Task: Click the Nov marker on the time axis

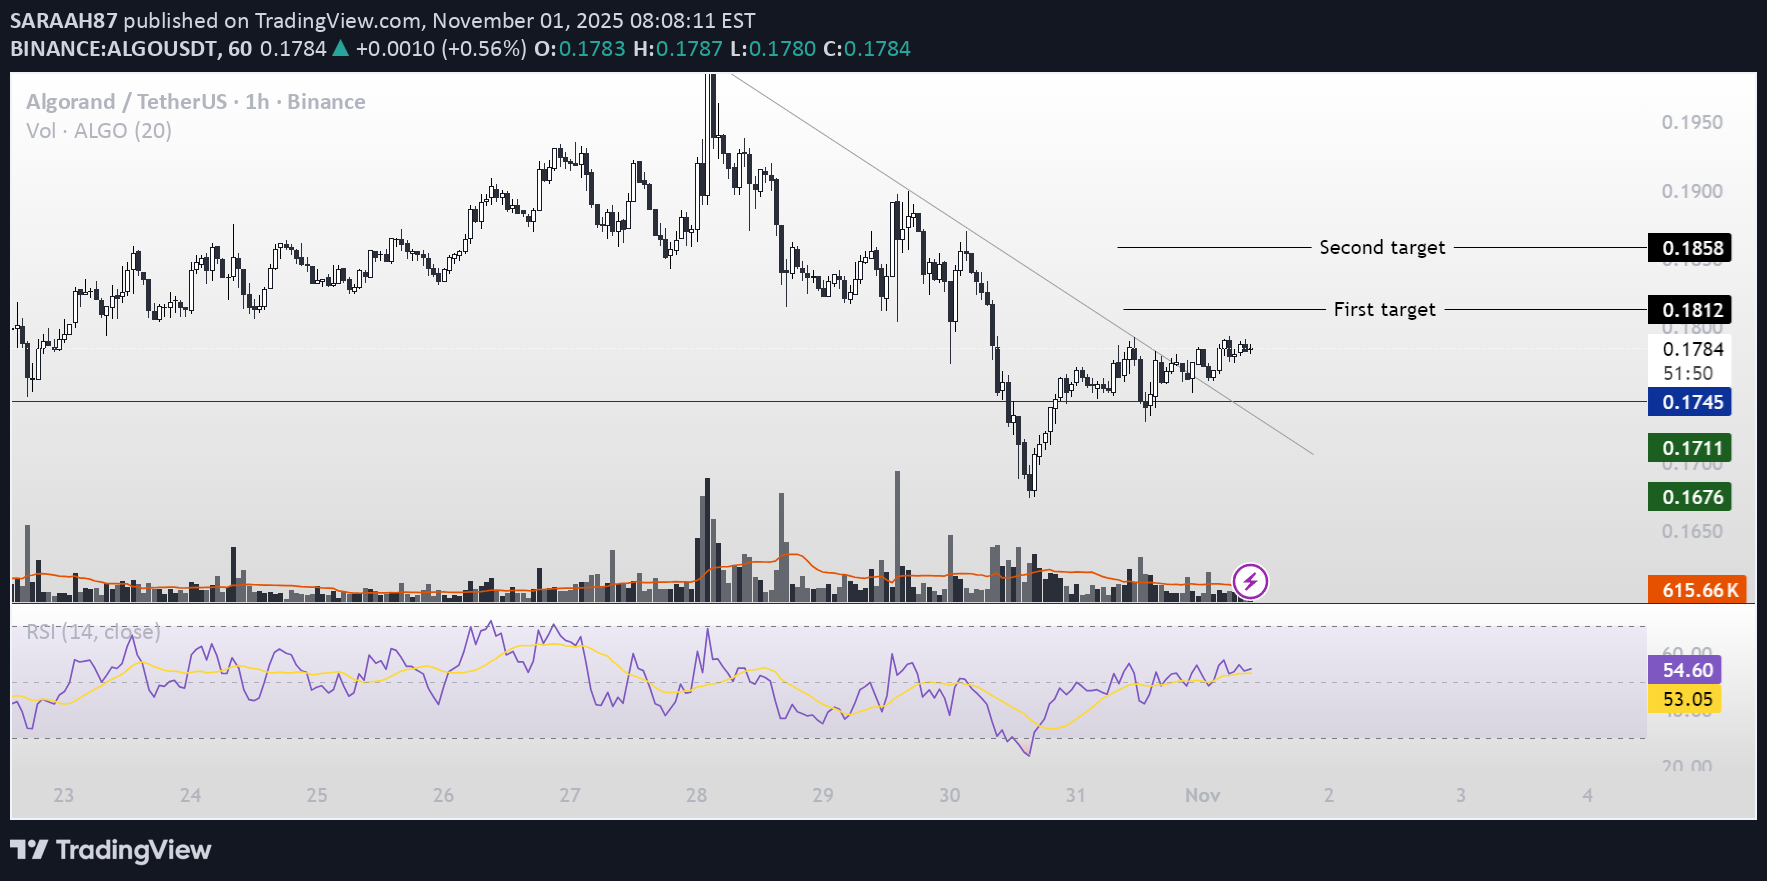Action: tap(1202, 795)
